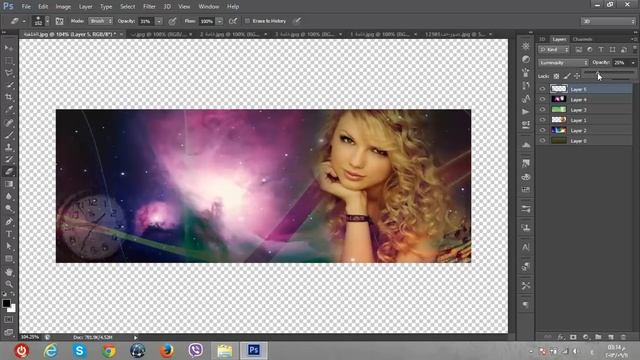The width and height of the screenshot is (640, 360).
Task: Click the background color swatch
Action: pyautogui.click(x=12, y=309)
